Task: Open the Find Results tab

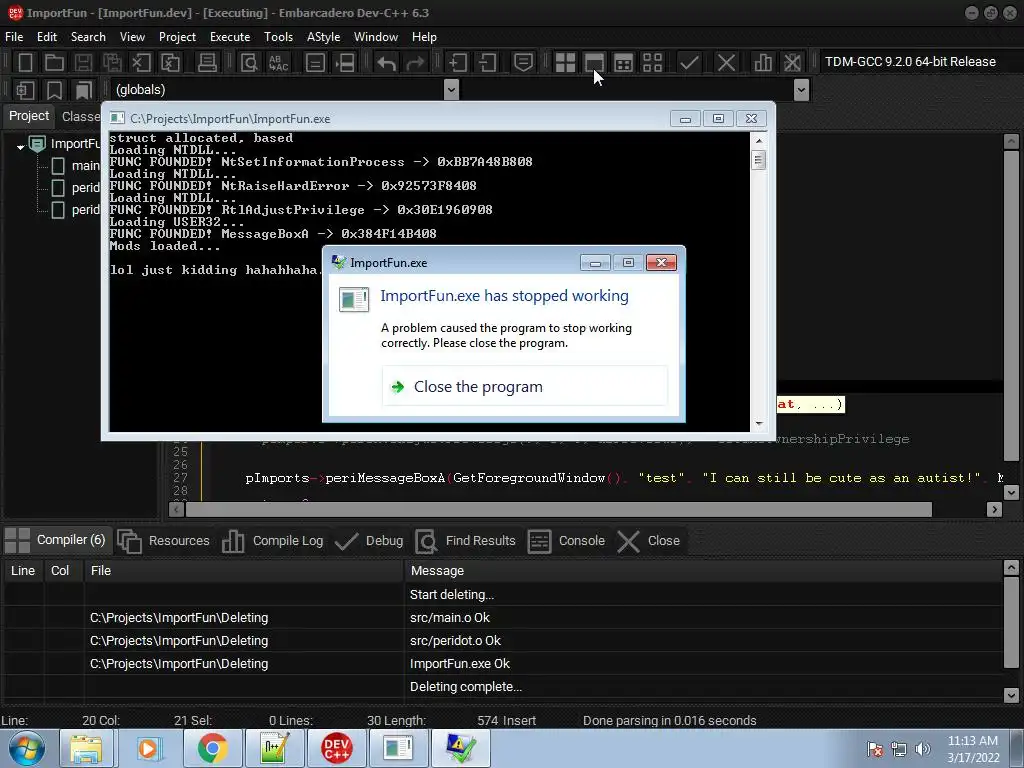Action: (x=466, y=541)
